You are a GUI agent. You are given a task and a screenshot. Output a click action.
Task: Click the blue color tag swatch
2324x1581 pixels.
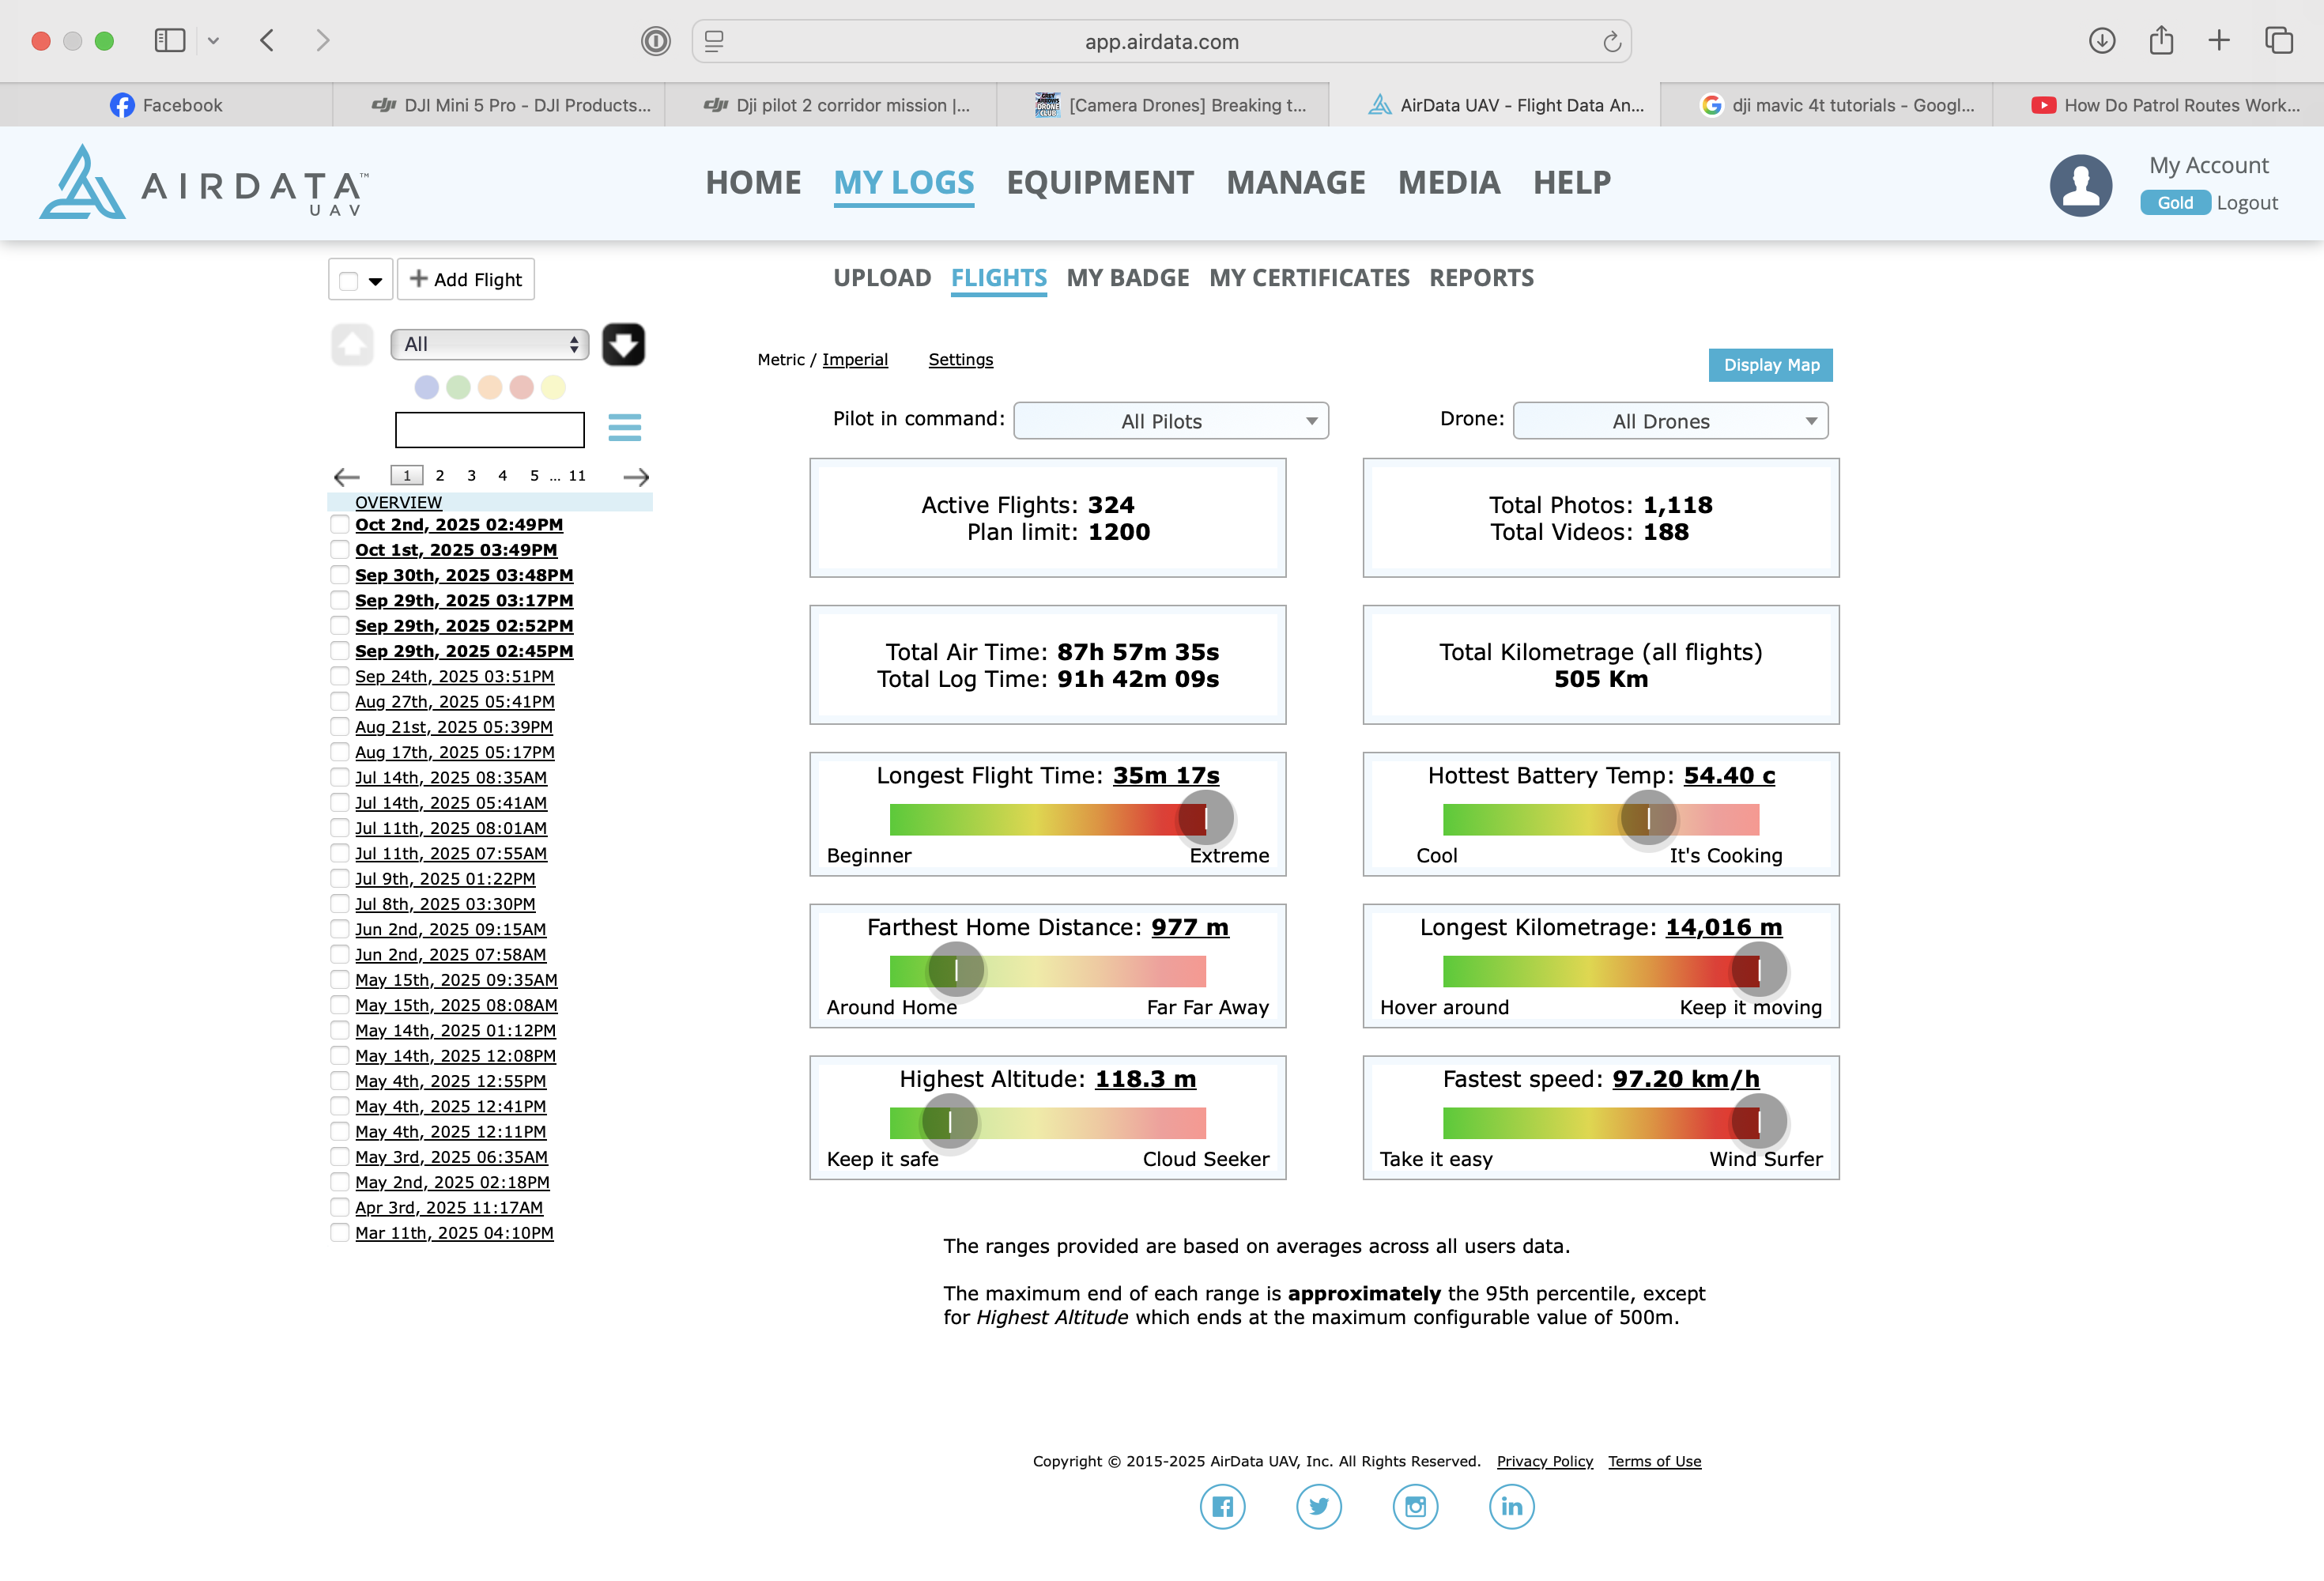(x=427, y=387)
